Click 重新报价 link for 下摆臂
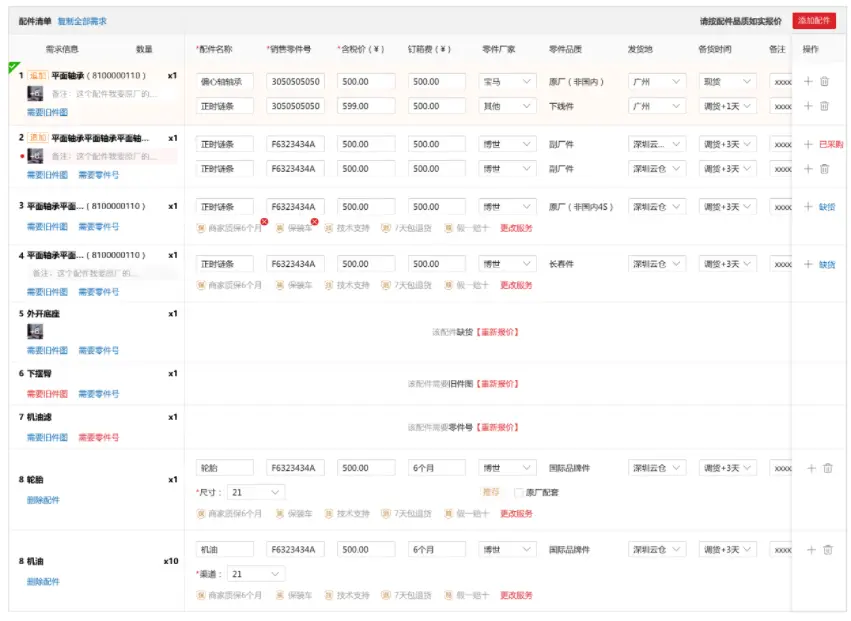 pos(498,384)
